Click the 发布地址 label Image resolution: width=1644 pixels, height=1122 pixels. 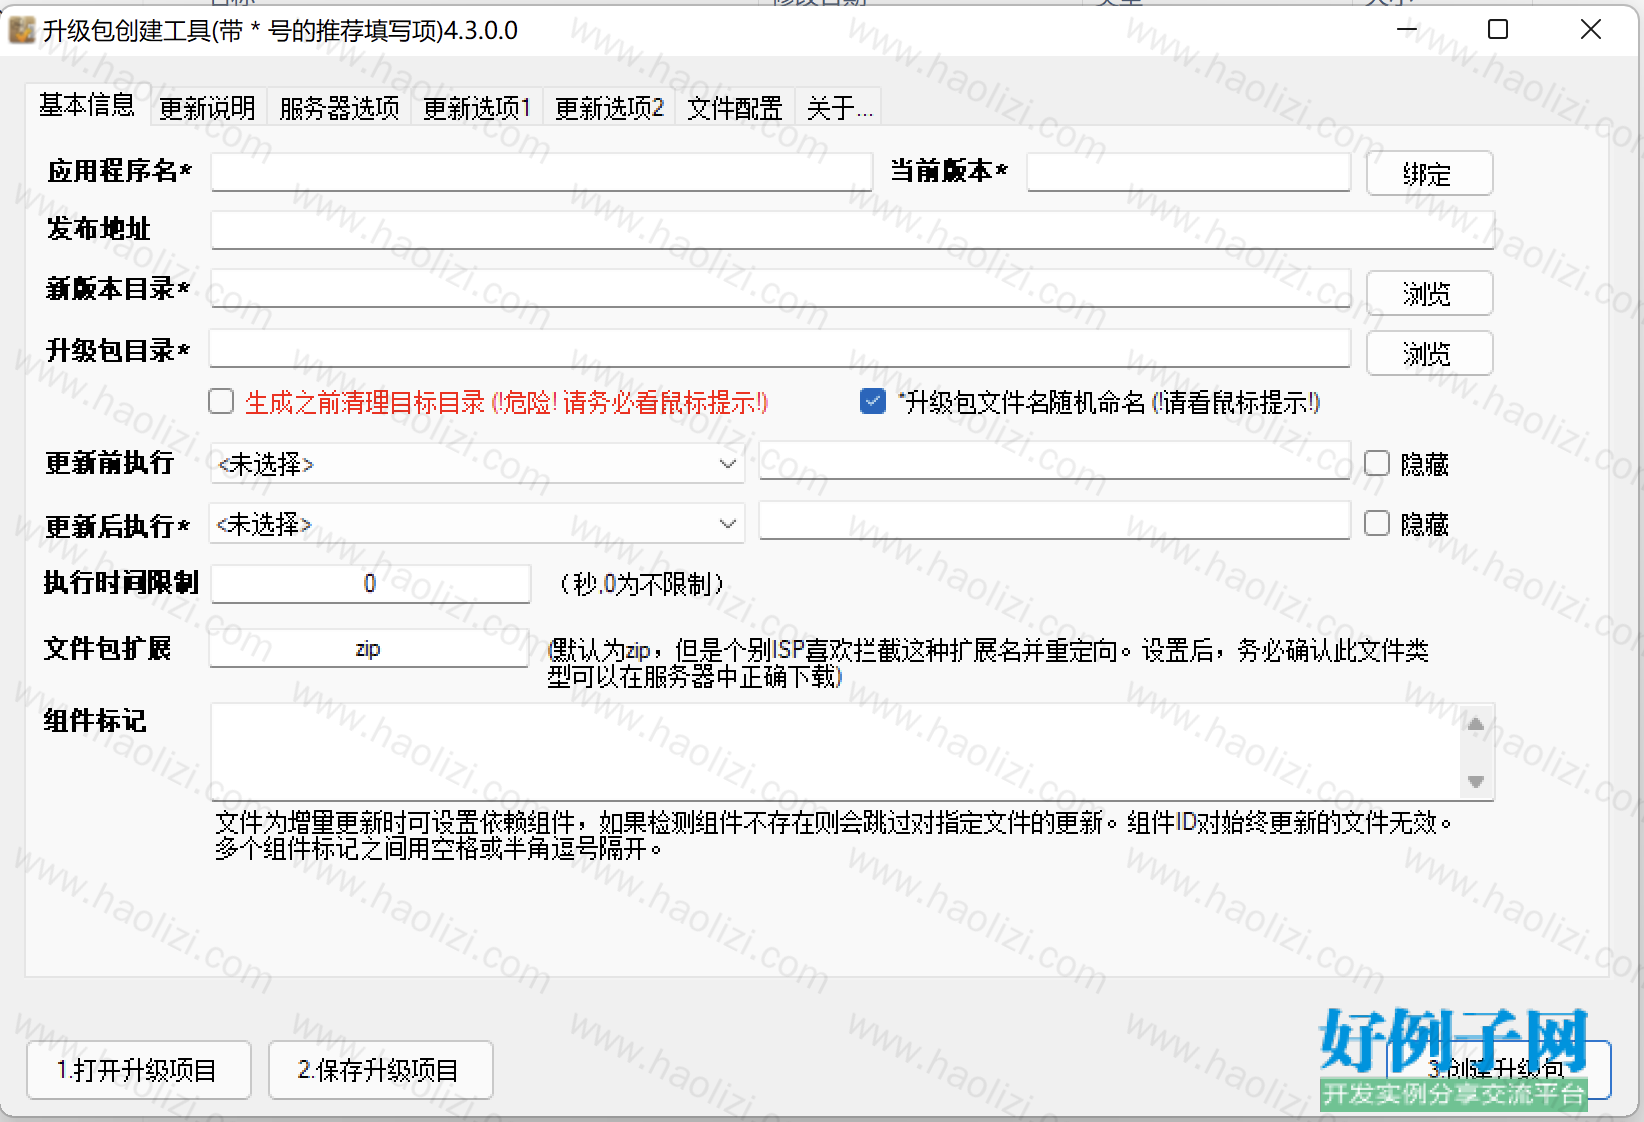[98, 229]
